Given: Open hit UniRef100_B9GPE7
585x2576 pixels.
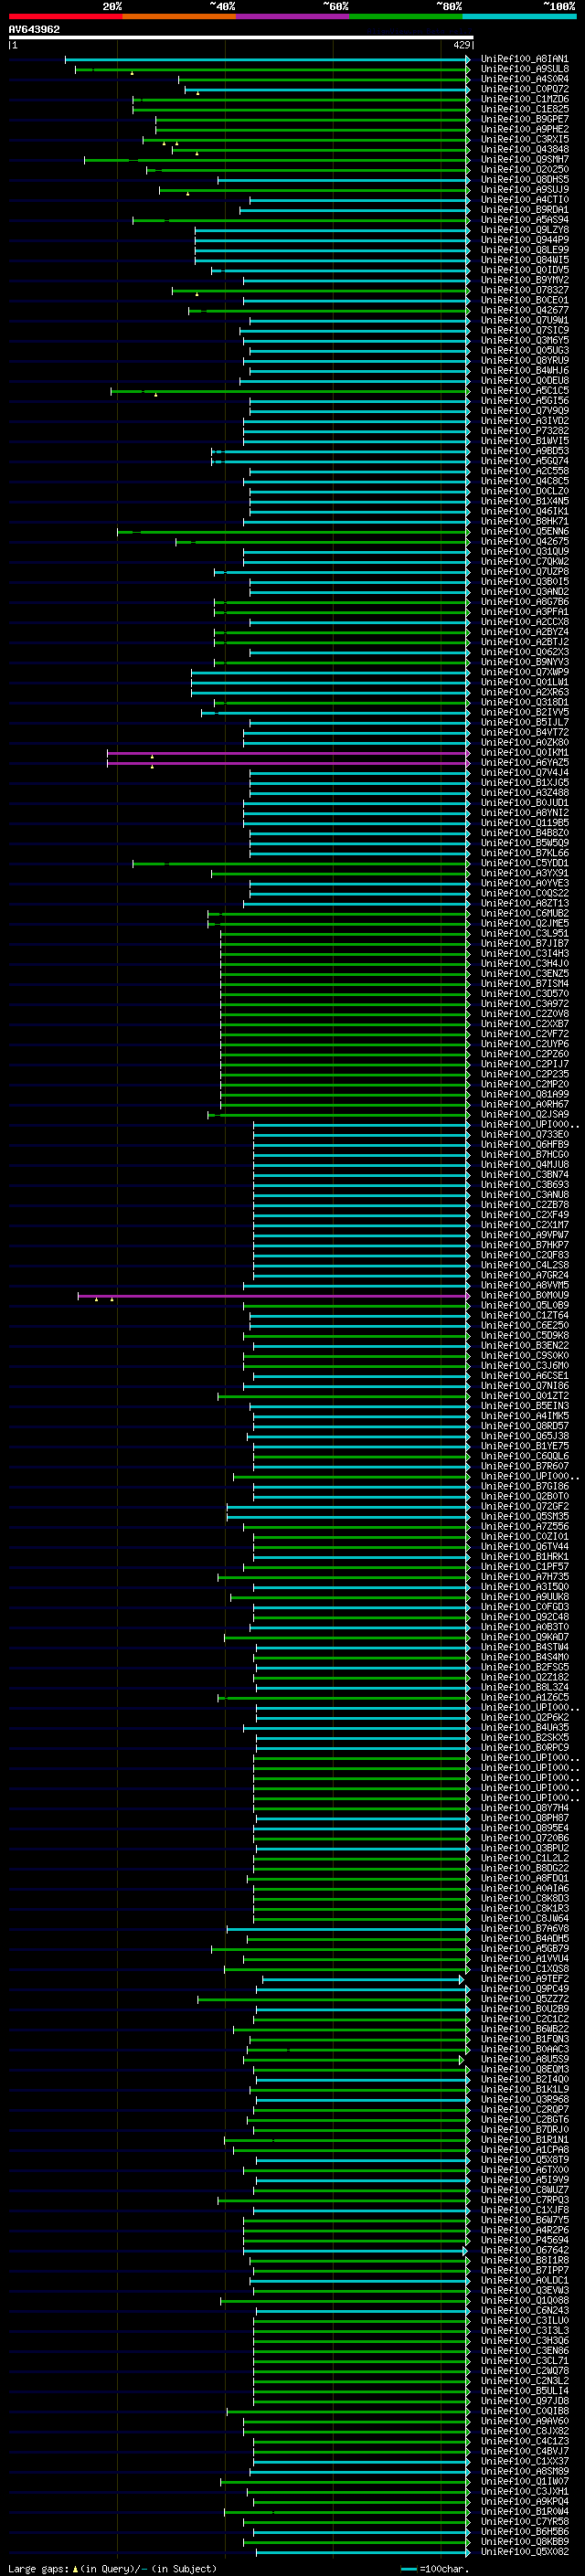Looking at the screenshot, I should pos(525,119).
